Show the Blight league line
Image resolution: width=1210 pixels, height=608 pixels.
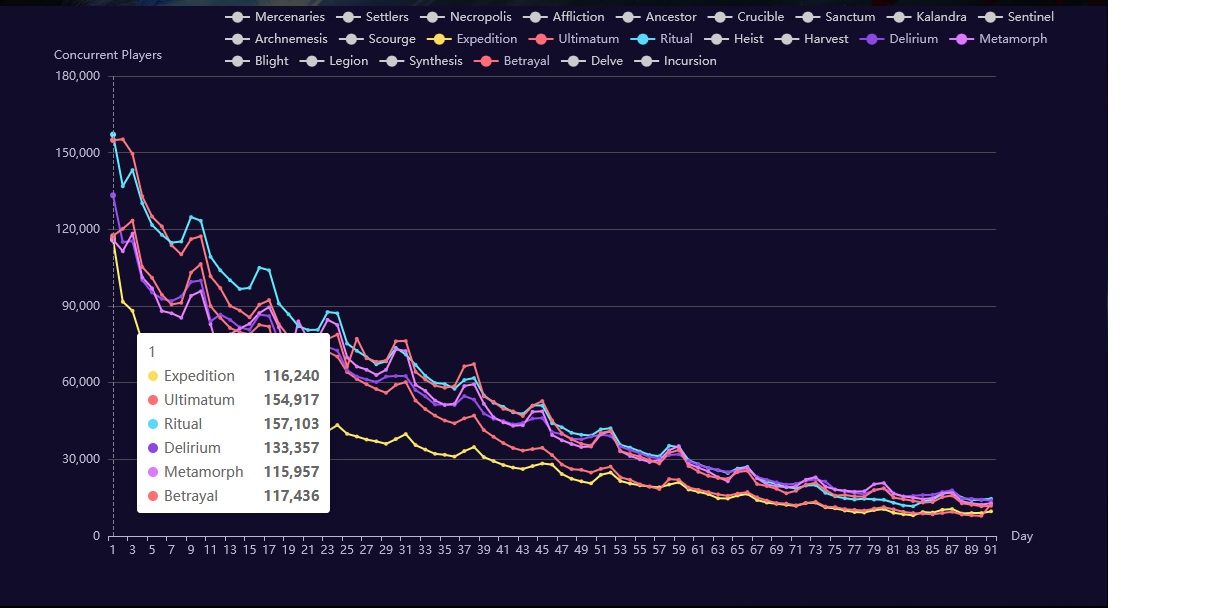pos(257,61)
